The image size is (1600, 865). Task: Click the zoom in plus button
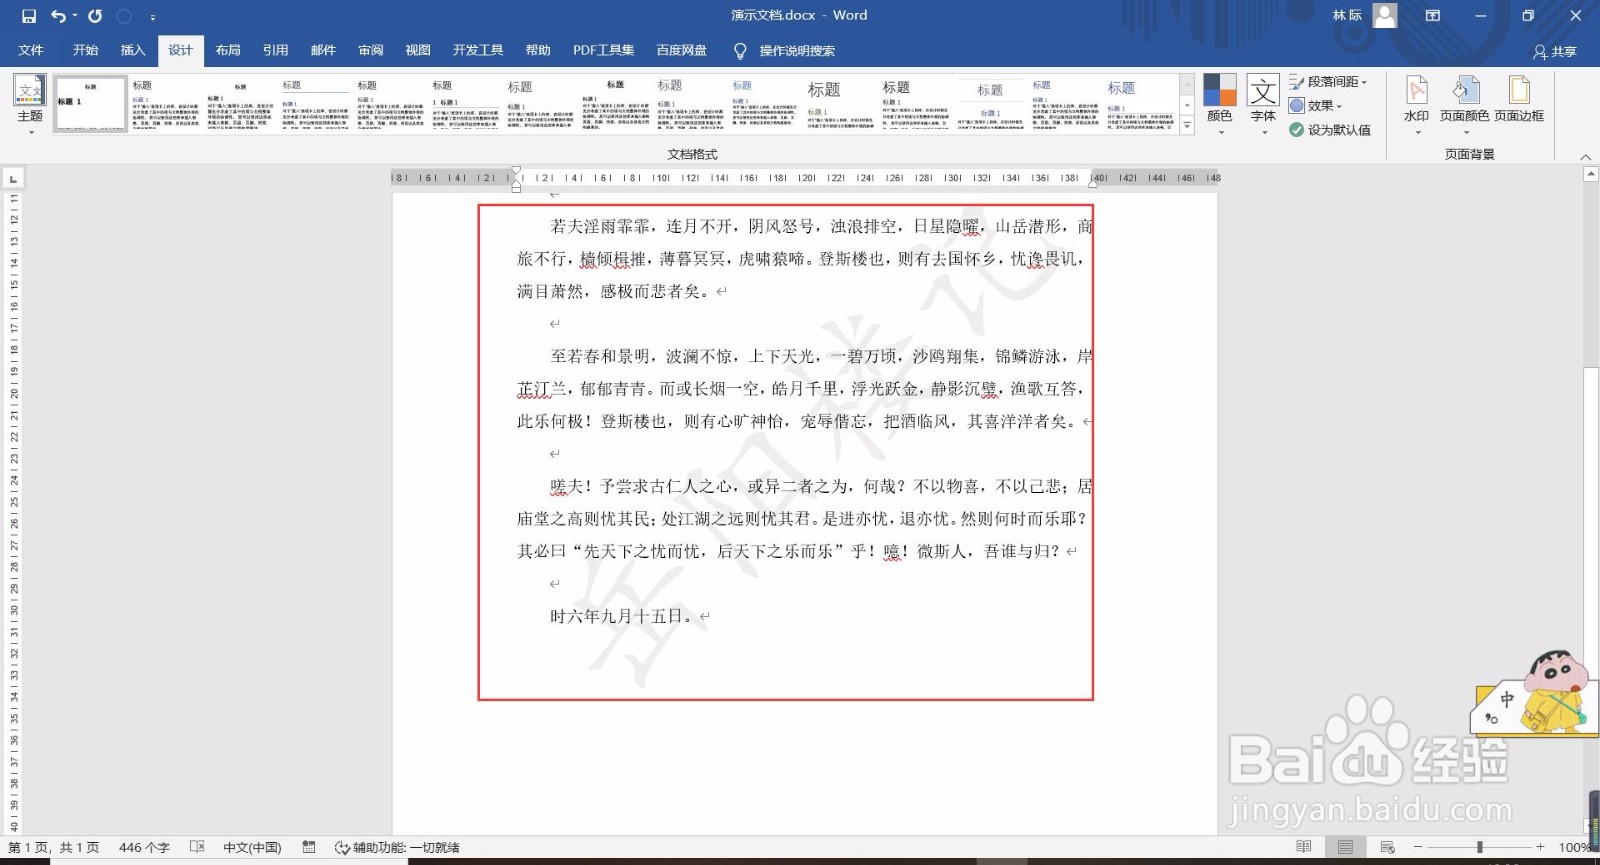(x=1540, y=847)
